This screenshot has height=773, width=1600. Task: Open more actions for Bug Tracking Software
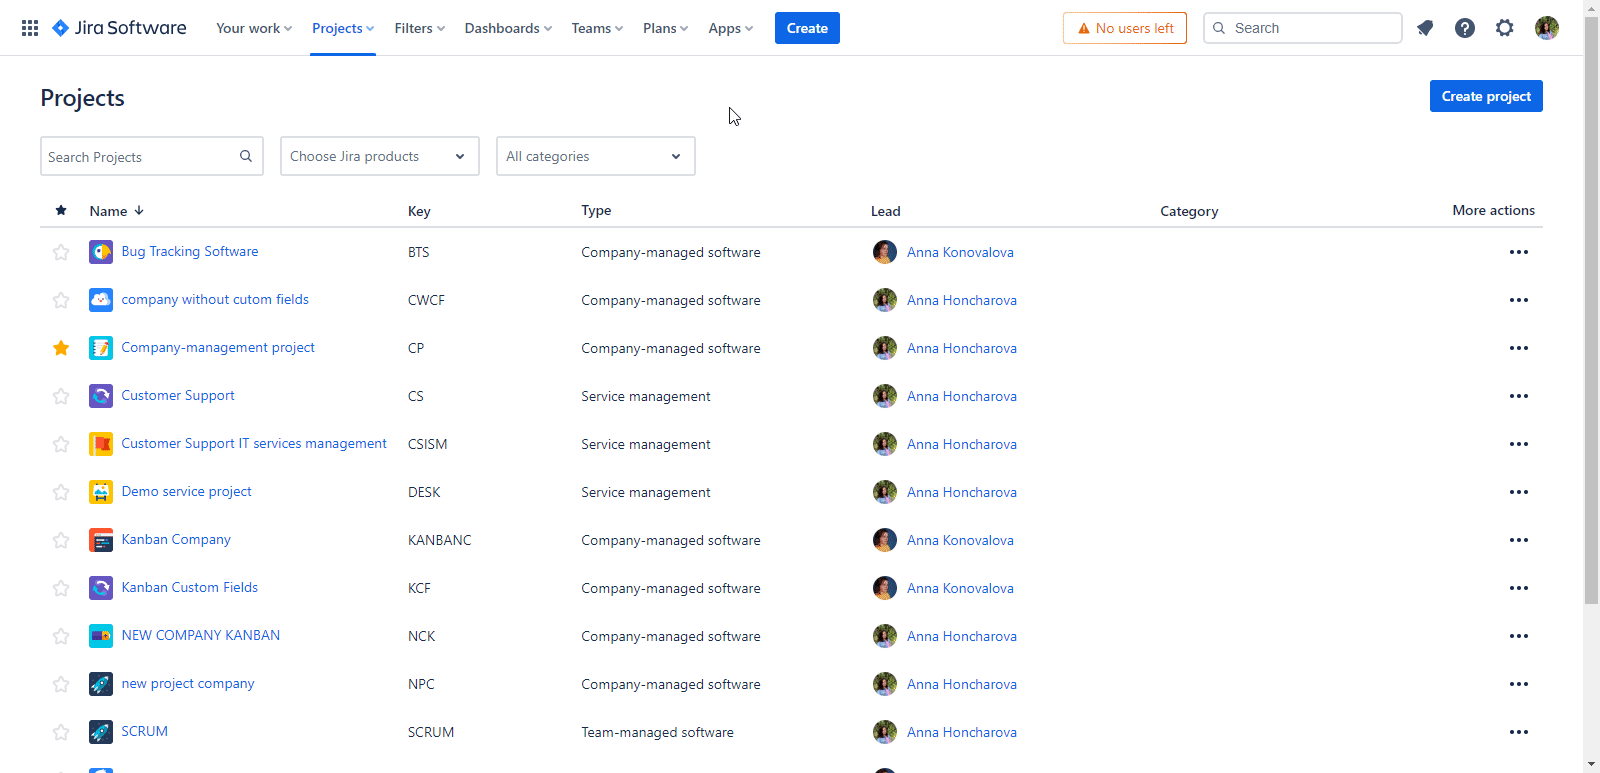(1518, 252)
